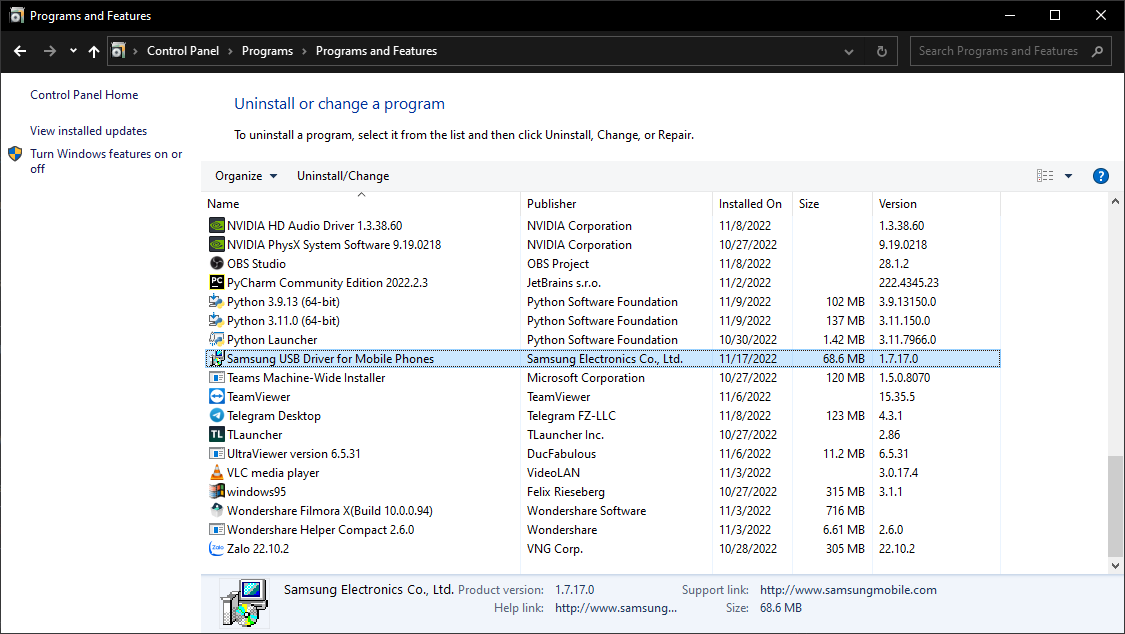Click the TLauncher program icon
Screen dimensions: 1125x634
click(217, 435)
